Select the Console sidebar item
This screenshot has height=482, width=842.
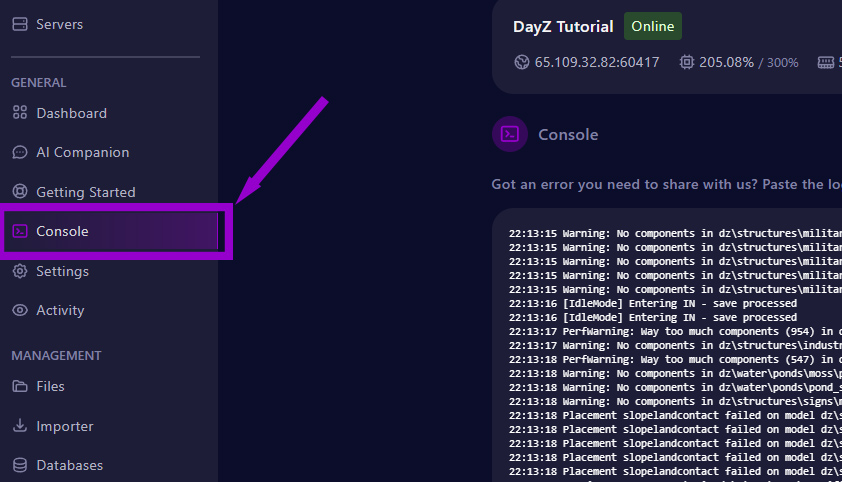coord(111,231)
